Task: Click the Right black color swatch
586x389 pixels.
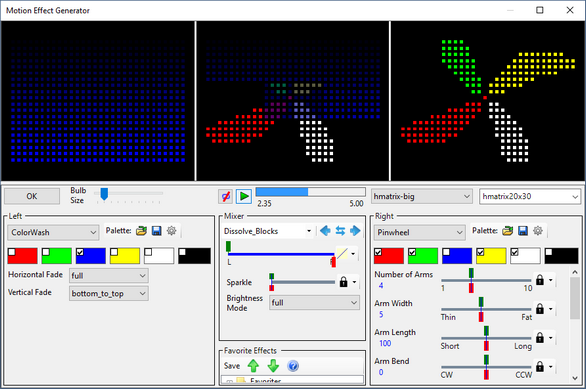Action: [x=561, y=256]
